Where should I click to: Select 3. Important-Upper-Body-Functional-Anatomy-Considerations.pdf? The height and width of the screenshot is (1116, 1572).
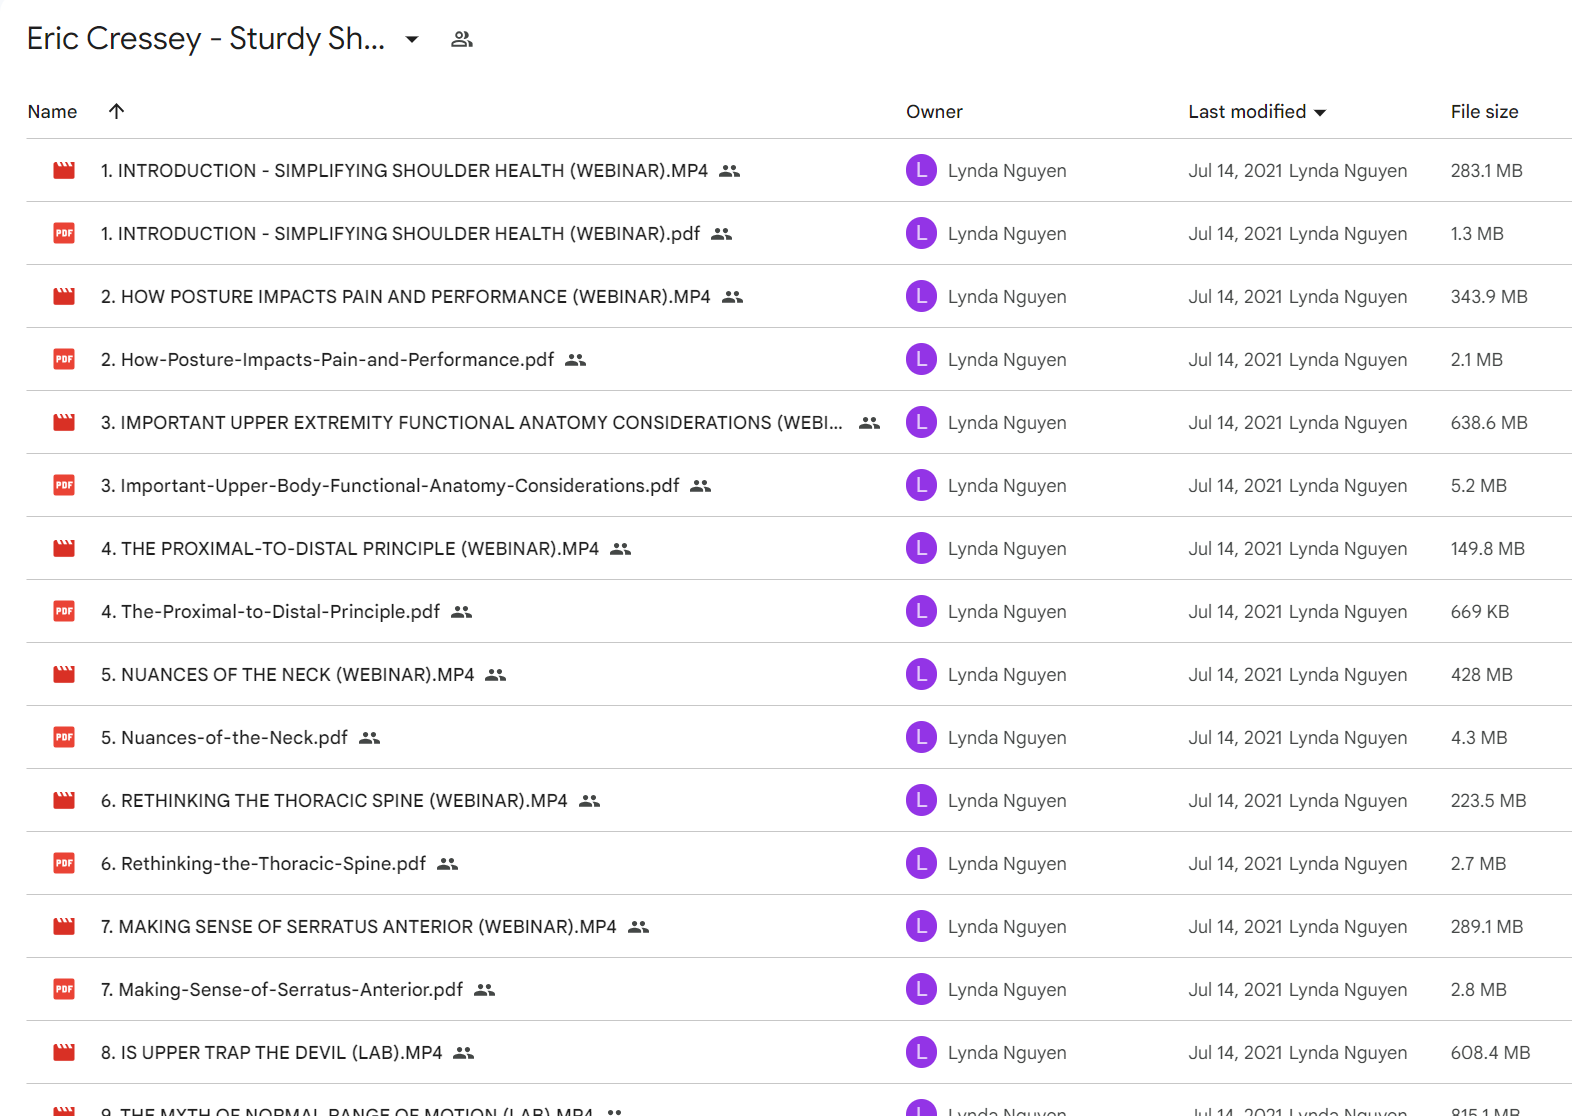(390, 486)
